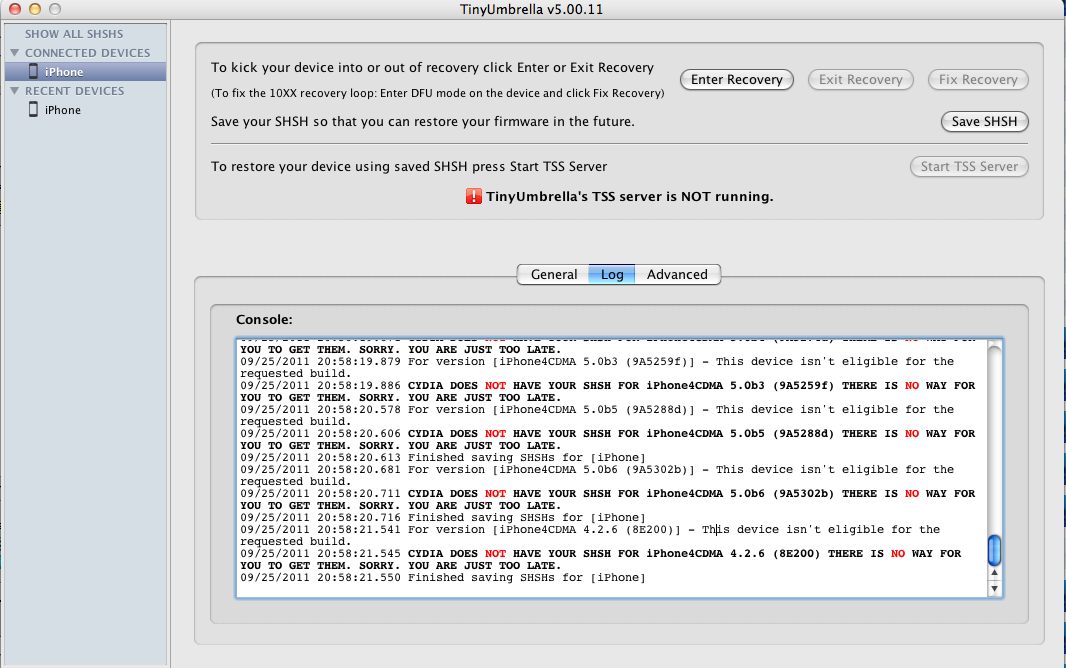Switch to the General tab

pyautogui.click(x=553, y=275)
